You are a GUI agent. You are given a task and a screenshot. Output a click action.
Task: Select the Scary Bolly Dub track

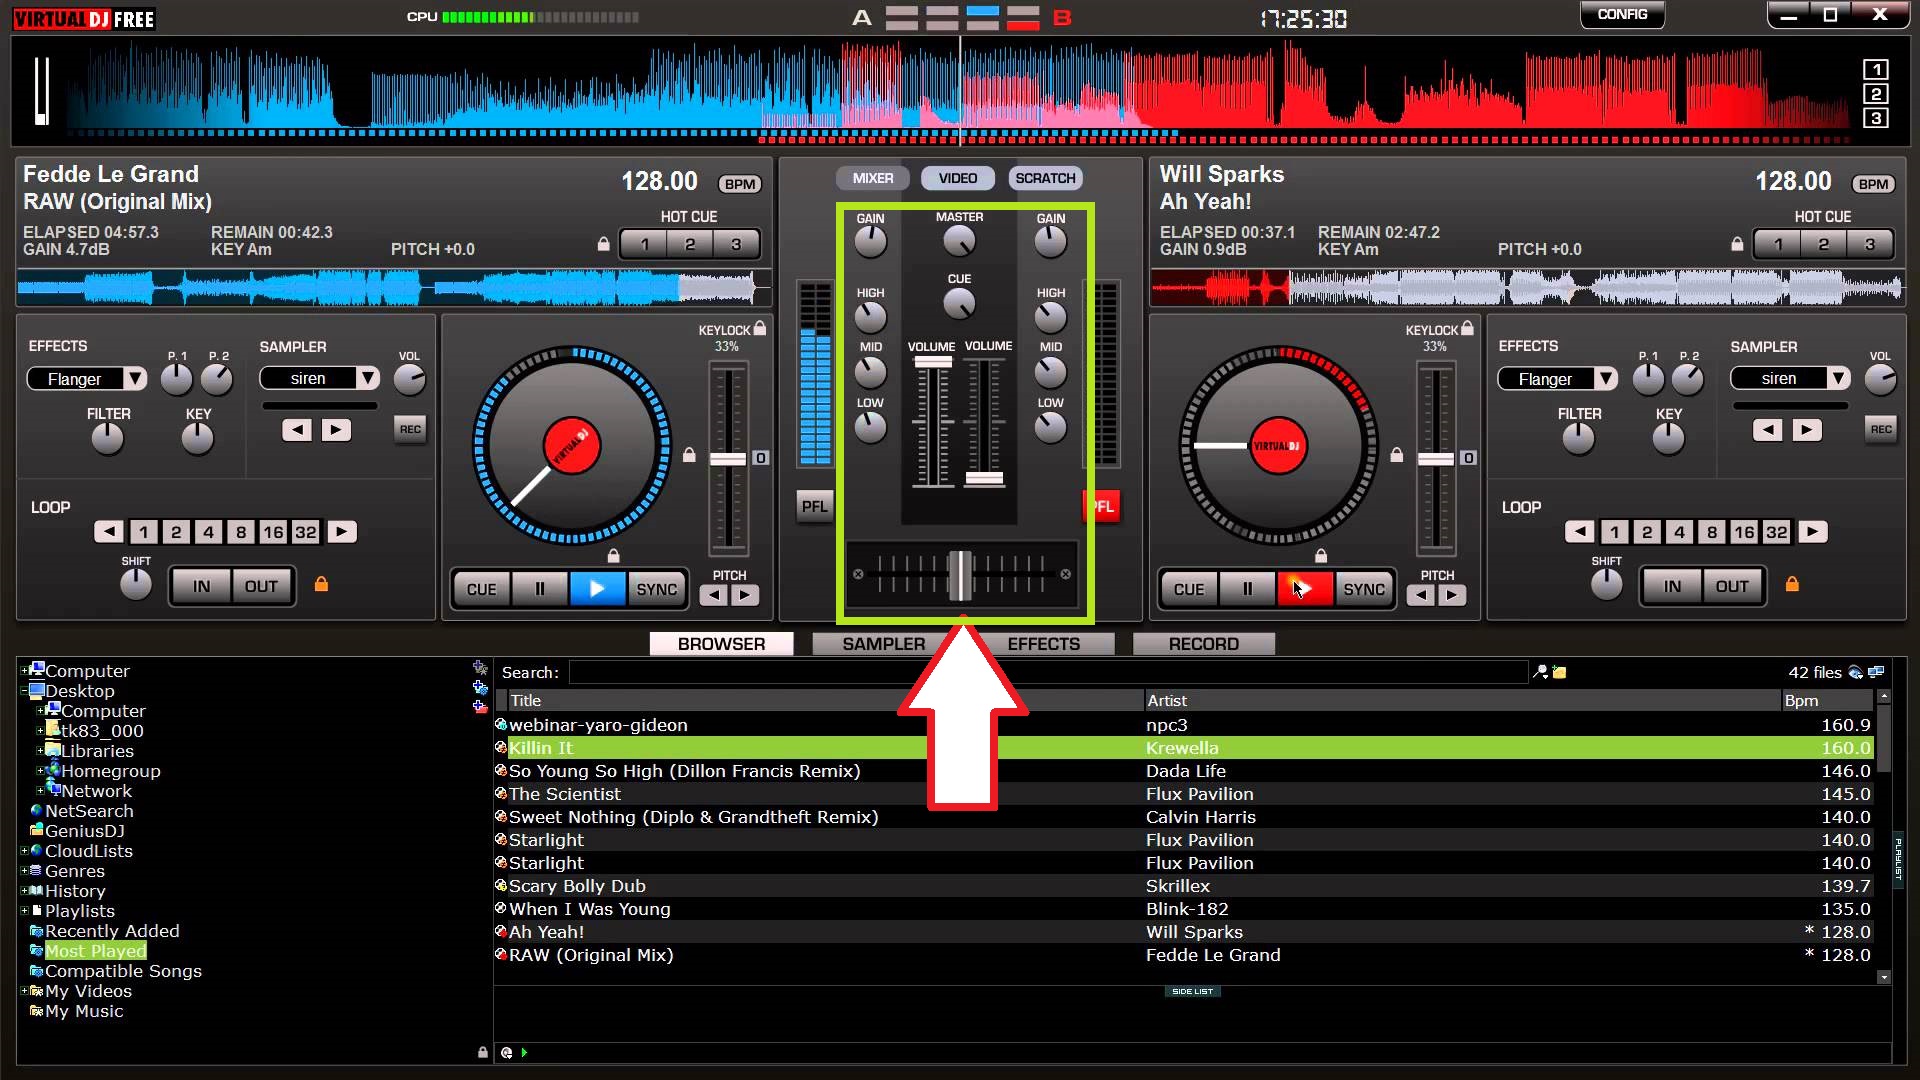pos(1184,886)
